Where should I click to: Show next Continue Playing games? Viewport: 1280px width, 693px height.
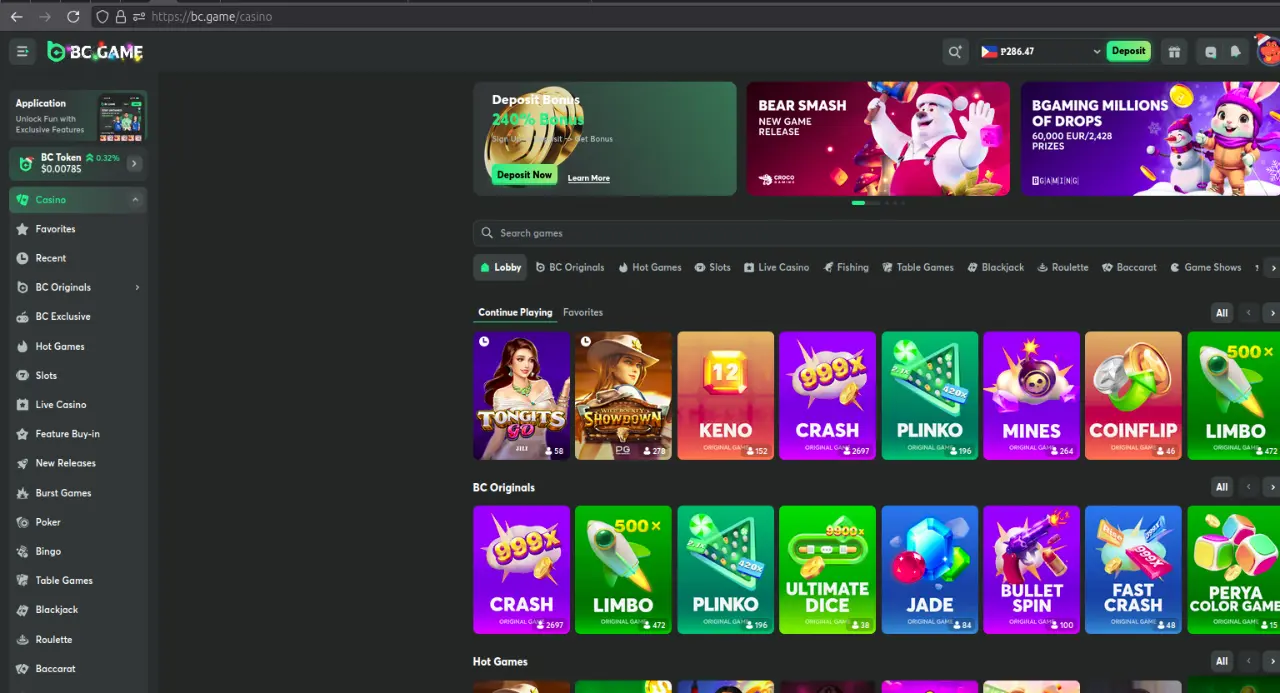[x=1272, y=313]
